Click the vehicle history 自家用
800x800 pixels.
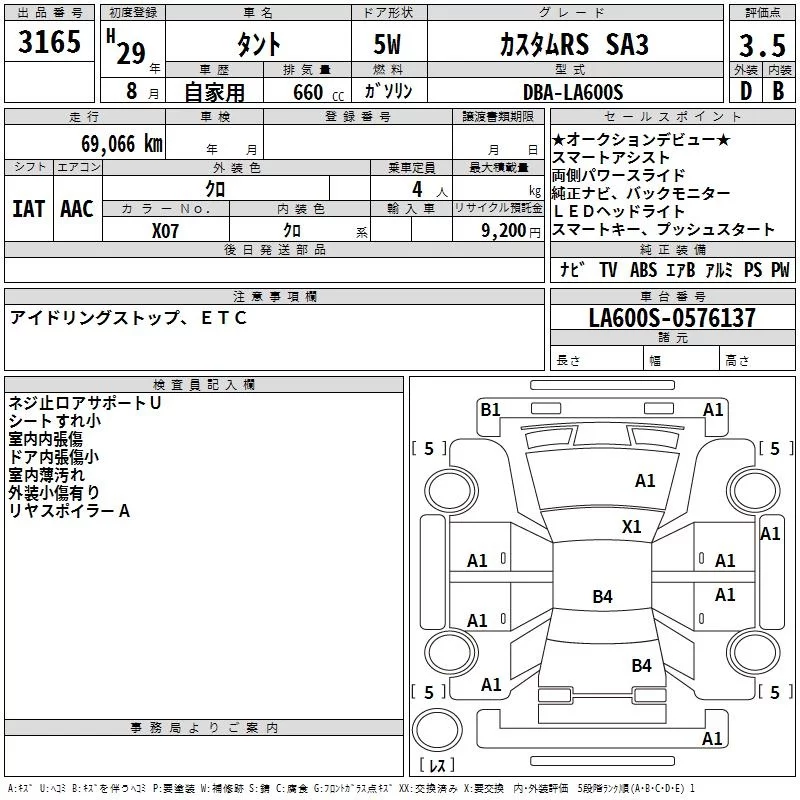click(214, 92)
